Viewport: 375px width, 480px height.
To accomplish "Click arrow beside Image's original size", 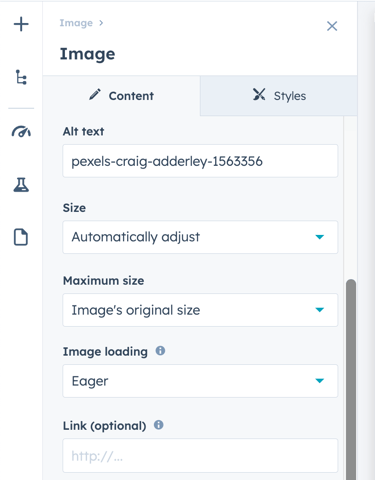I will [320, 310].
